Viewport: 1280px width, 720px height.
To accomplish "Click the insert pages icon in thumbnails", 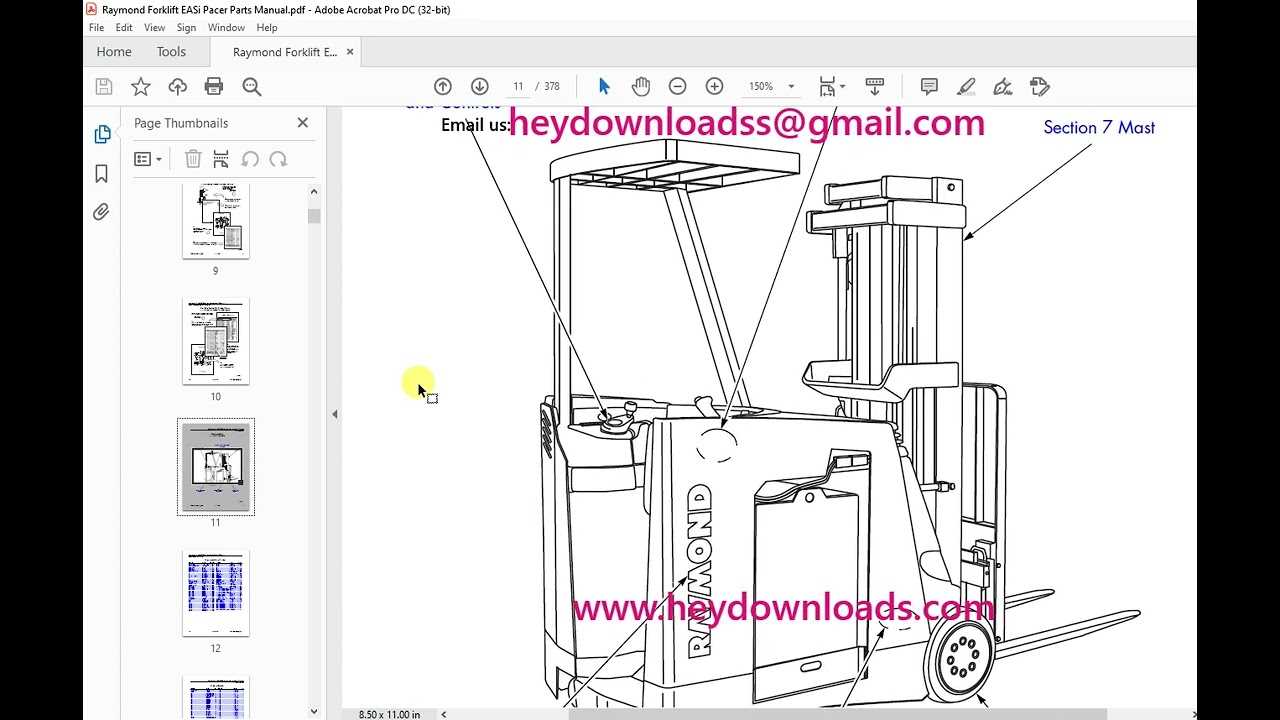I will (221, 159).
